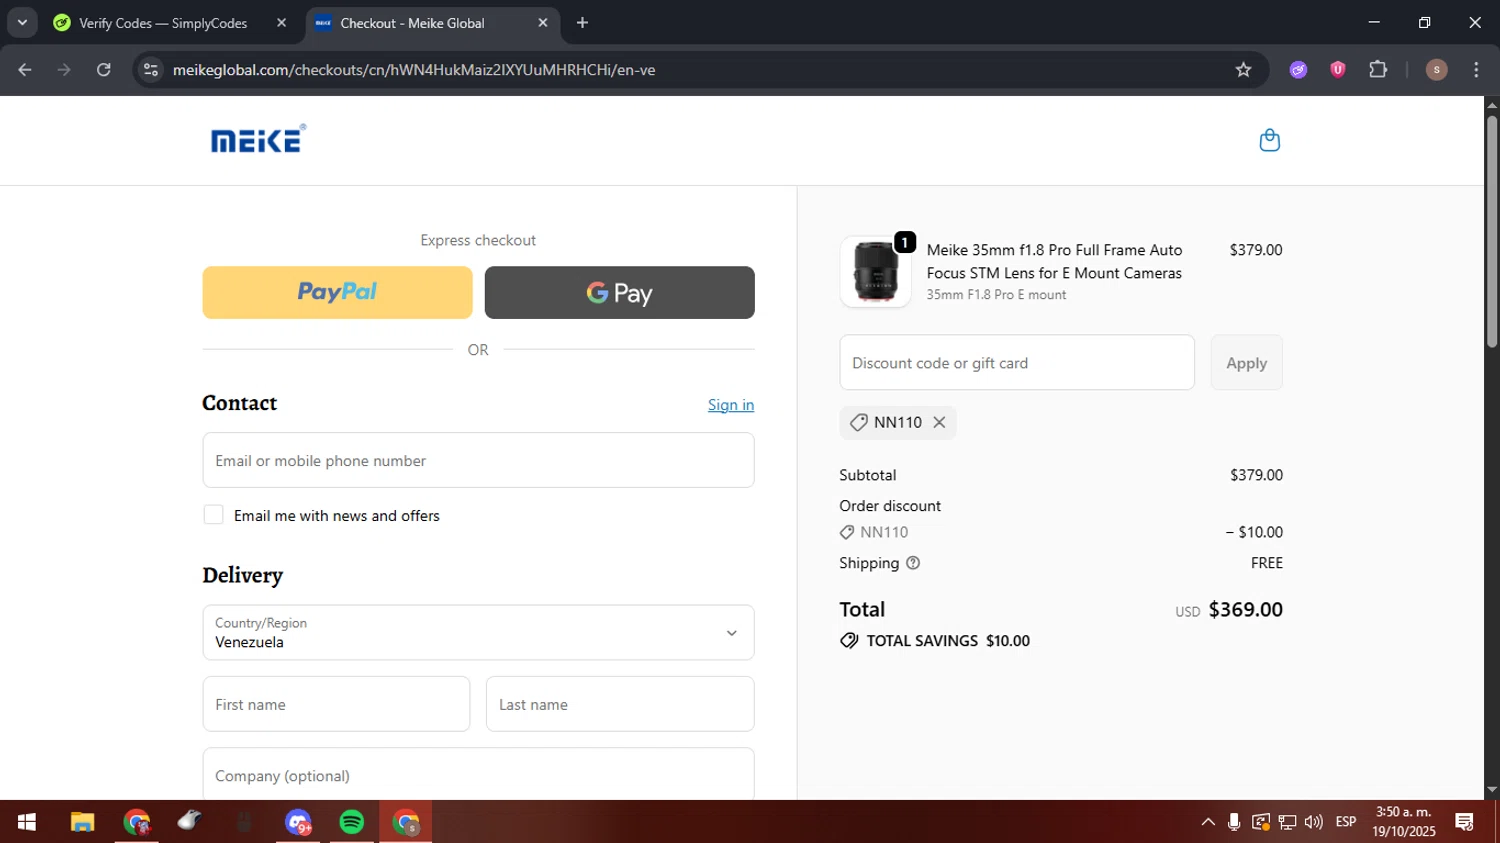Go forward to the next page
Screen dimensions: 1500x843
(64, 70)
